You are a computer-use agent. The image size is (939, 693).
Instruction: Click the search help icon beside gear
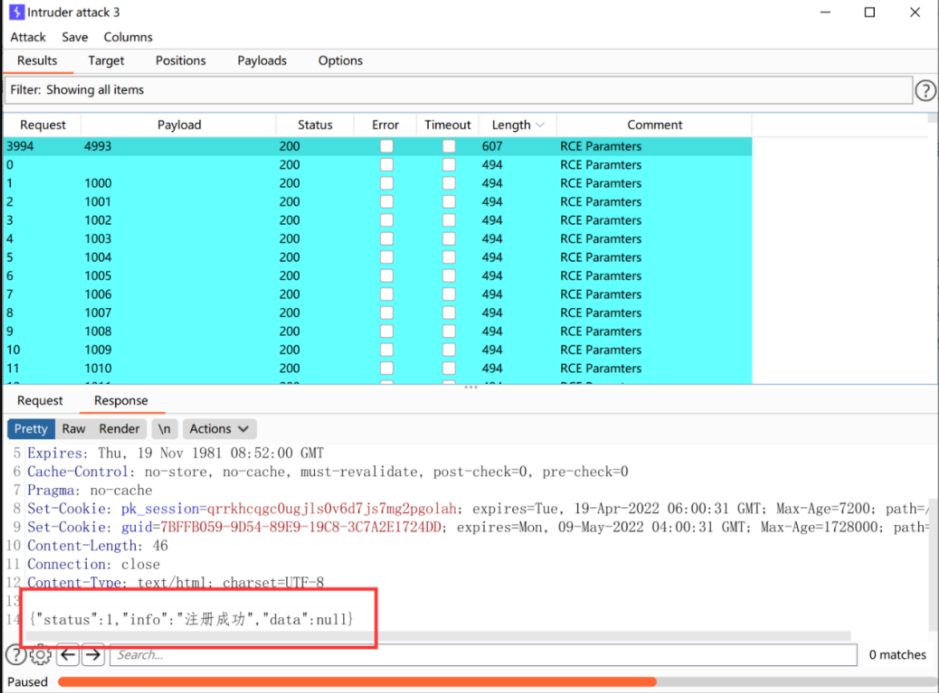pyautogui.click(x=16, y=655)
